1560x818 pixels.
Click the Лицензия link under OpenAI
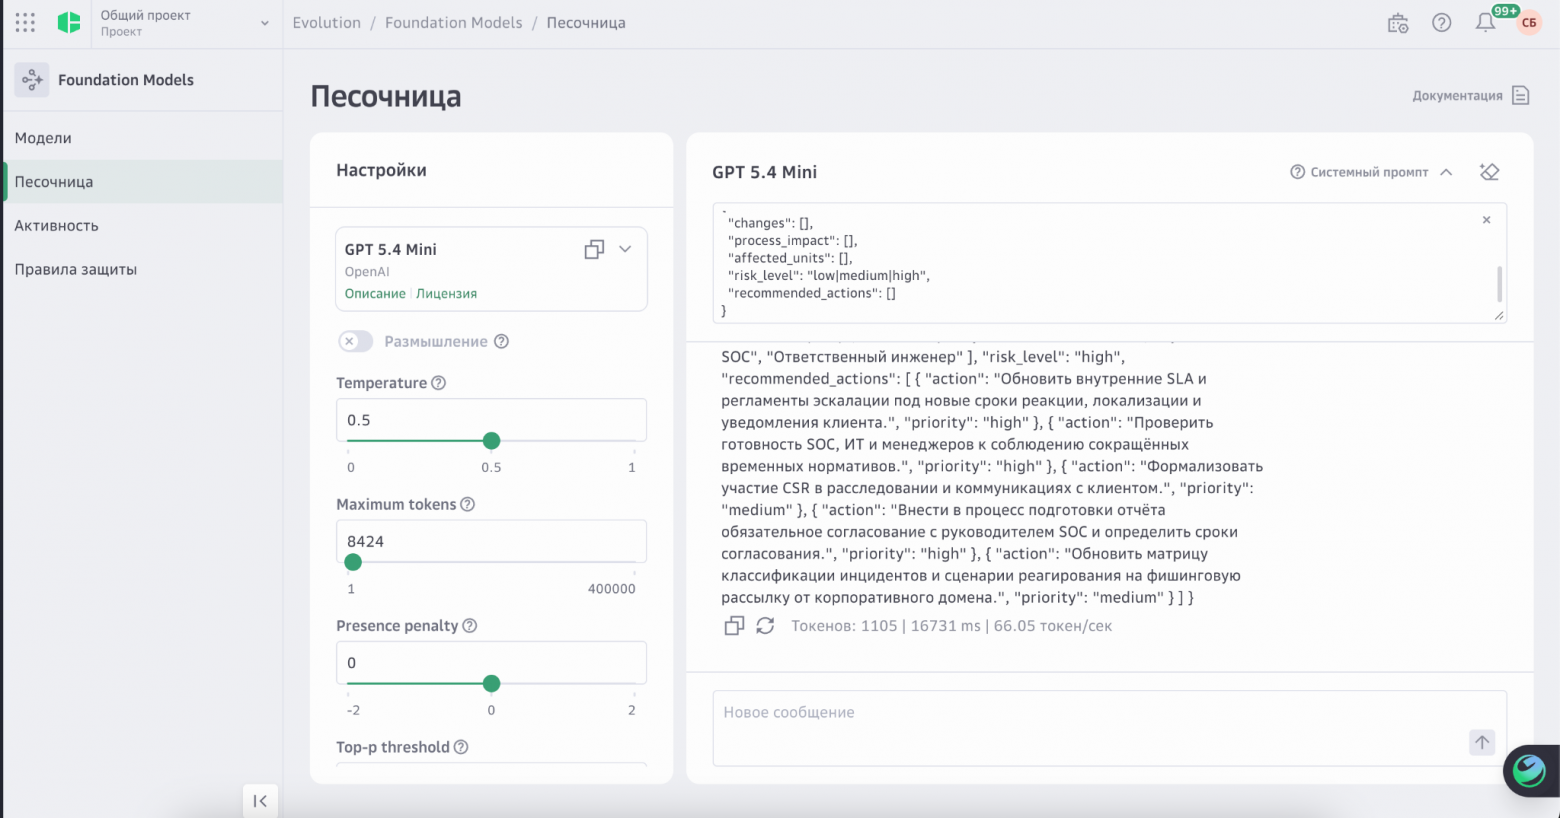(x=446, y=294)
